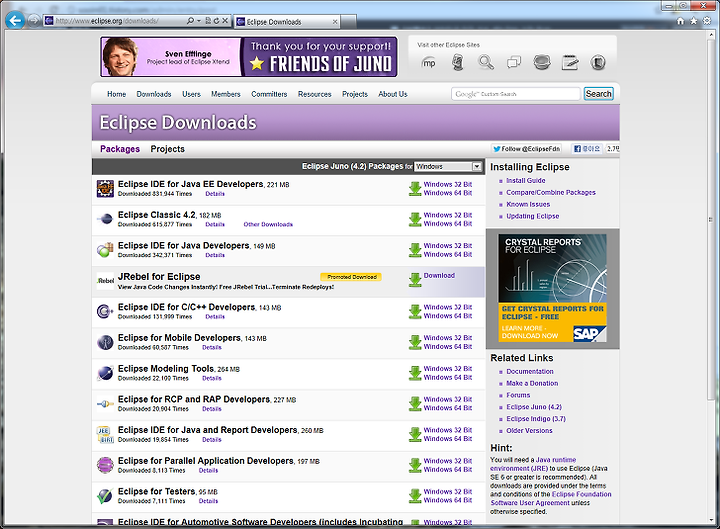Click green download arrow for Java EE Developers

tap(415, 189)
